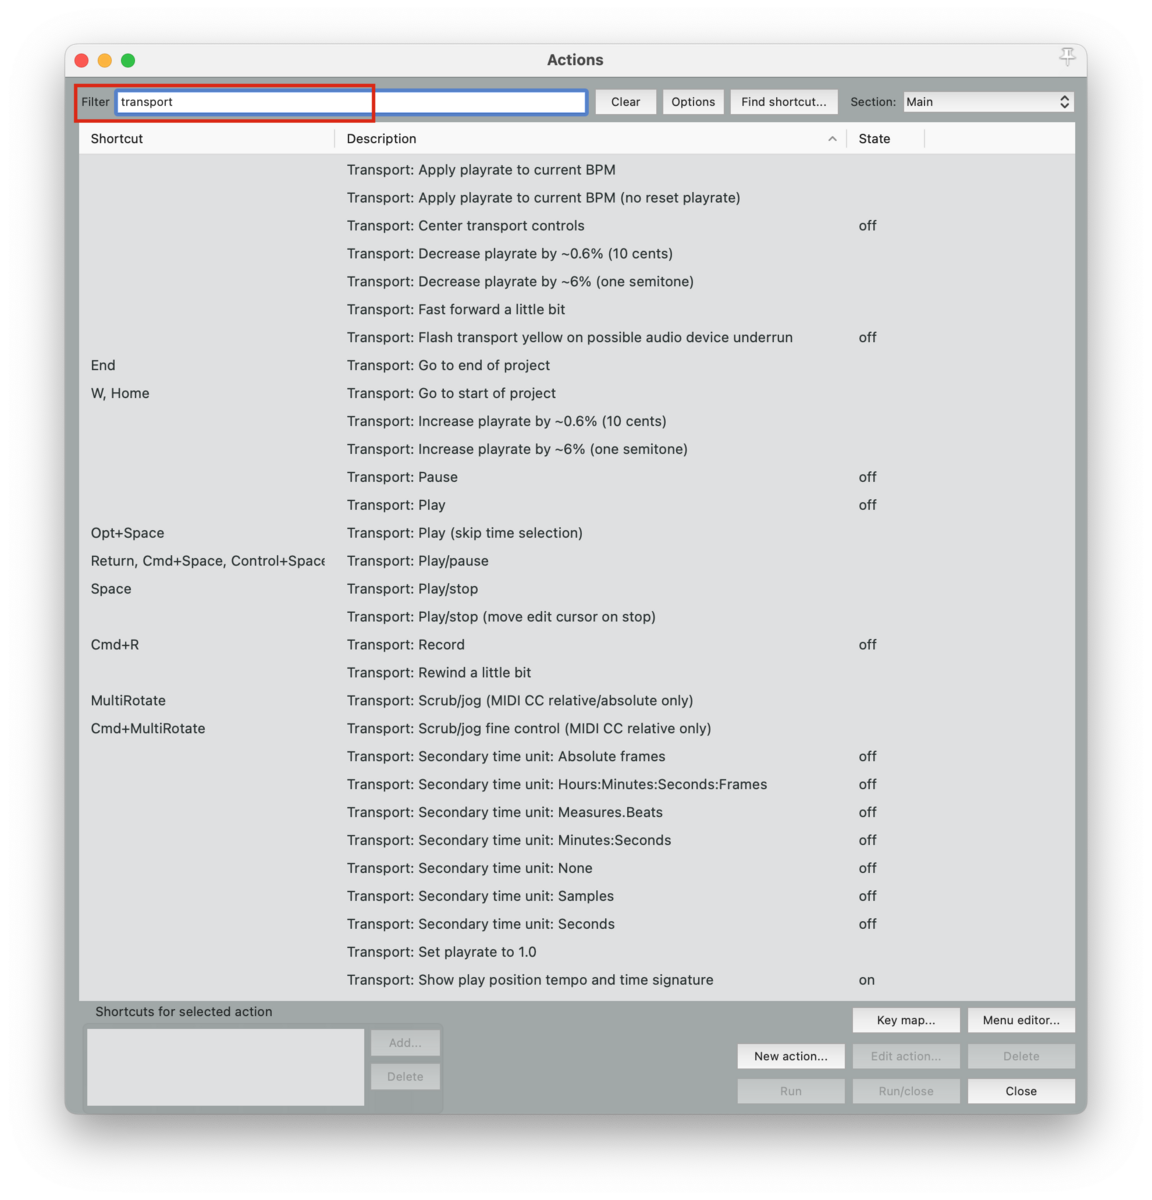
Task: Select Flash transport yellow on audio underrun action
Action: pos(569,338)
